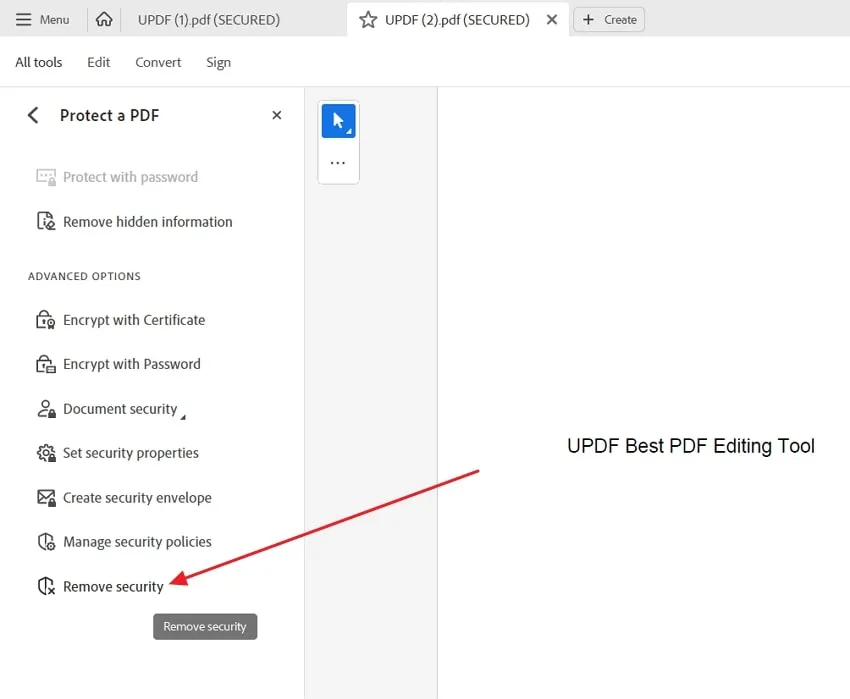Click Remove security
The image size is (850, 699).
point(113,586)
